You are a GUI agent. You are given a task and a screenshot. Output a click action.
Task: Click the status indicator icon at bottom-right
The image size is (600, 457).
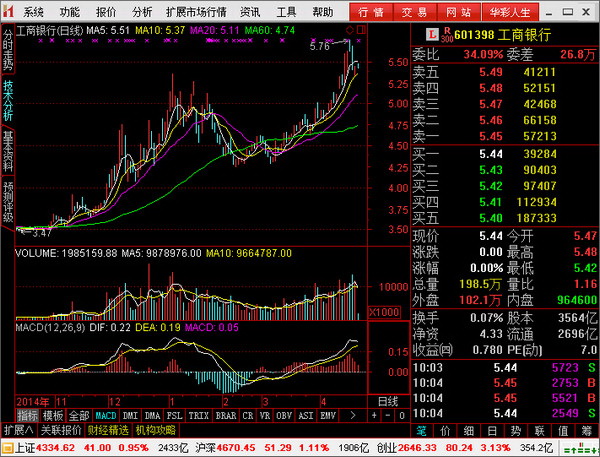pyautogui.click(x=580, y=448)
